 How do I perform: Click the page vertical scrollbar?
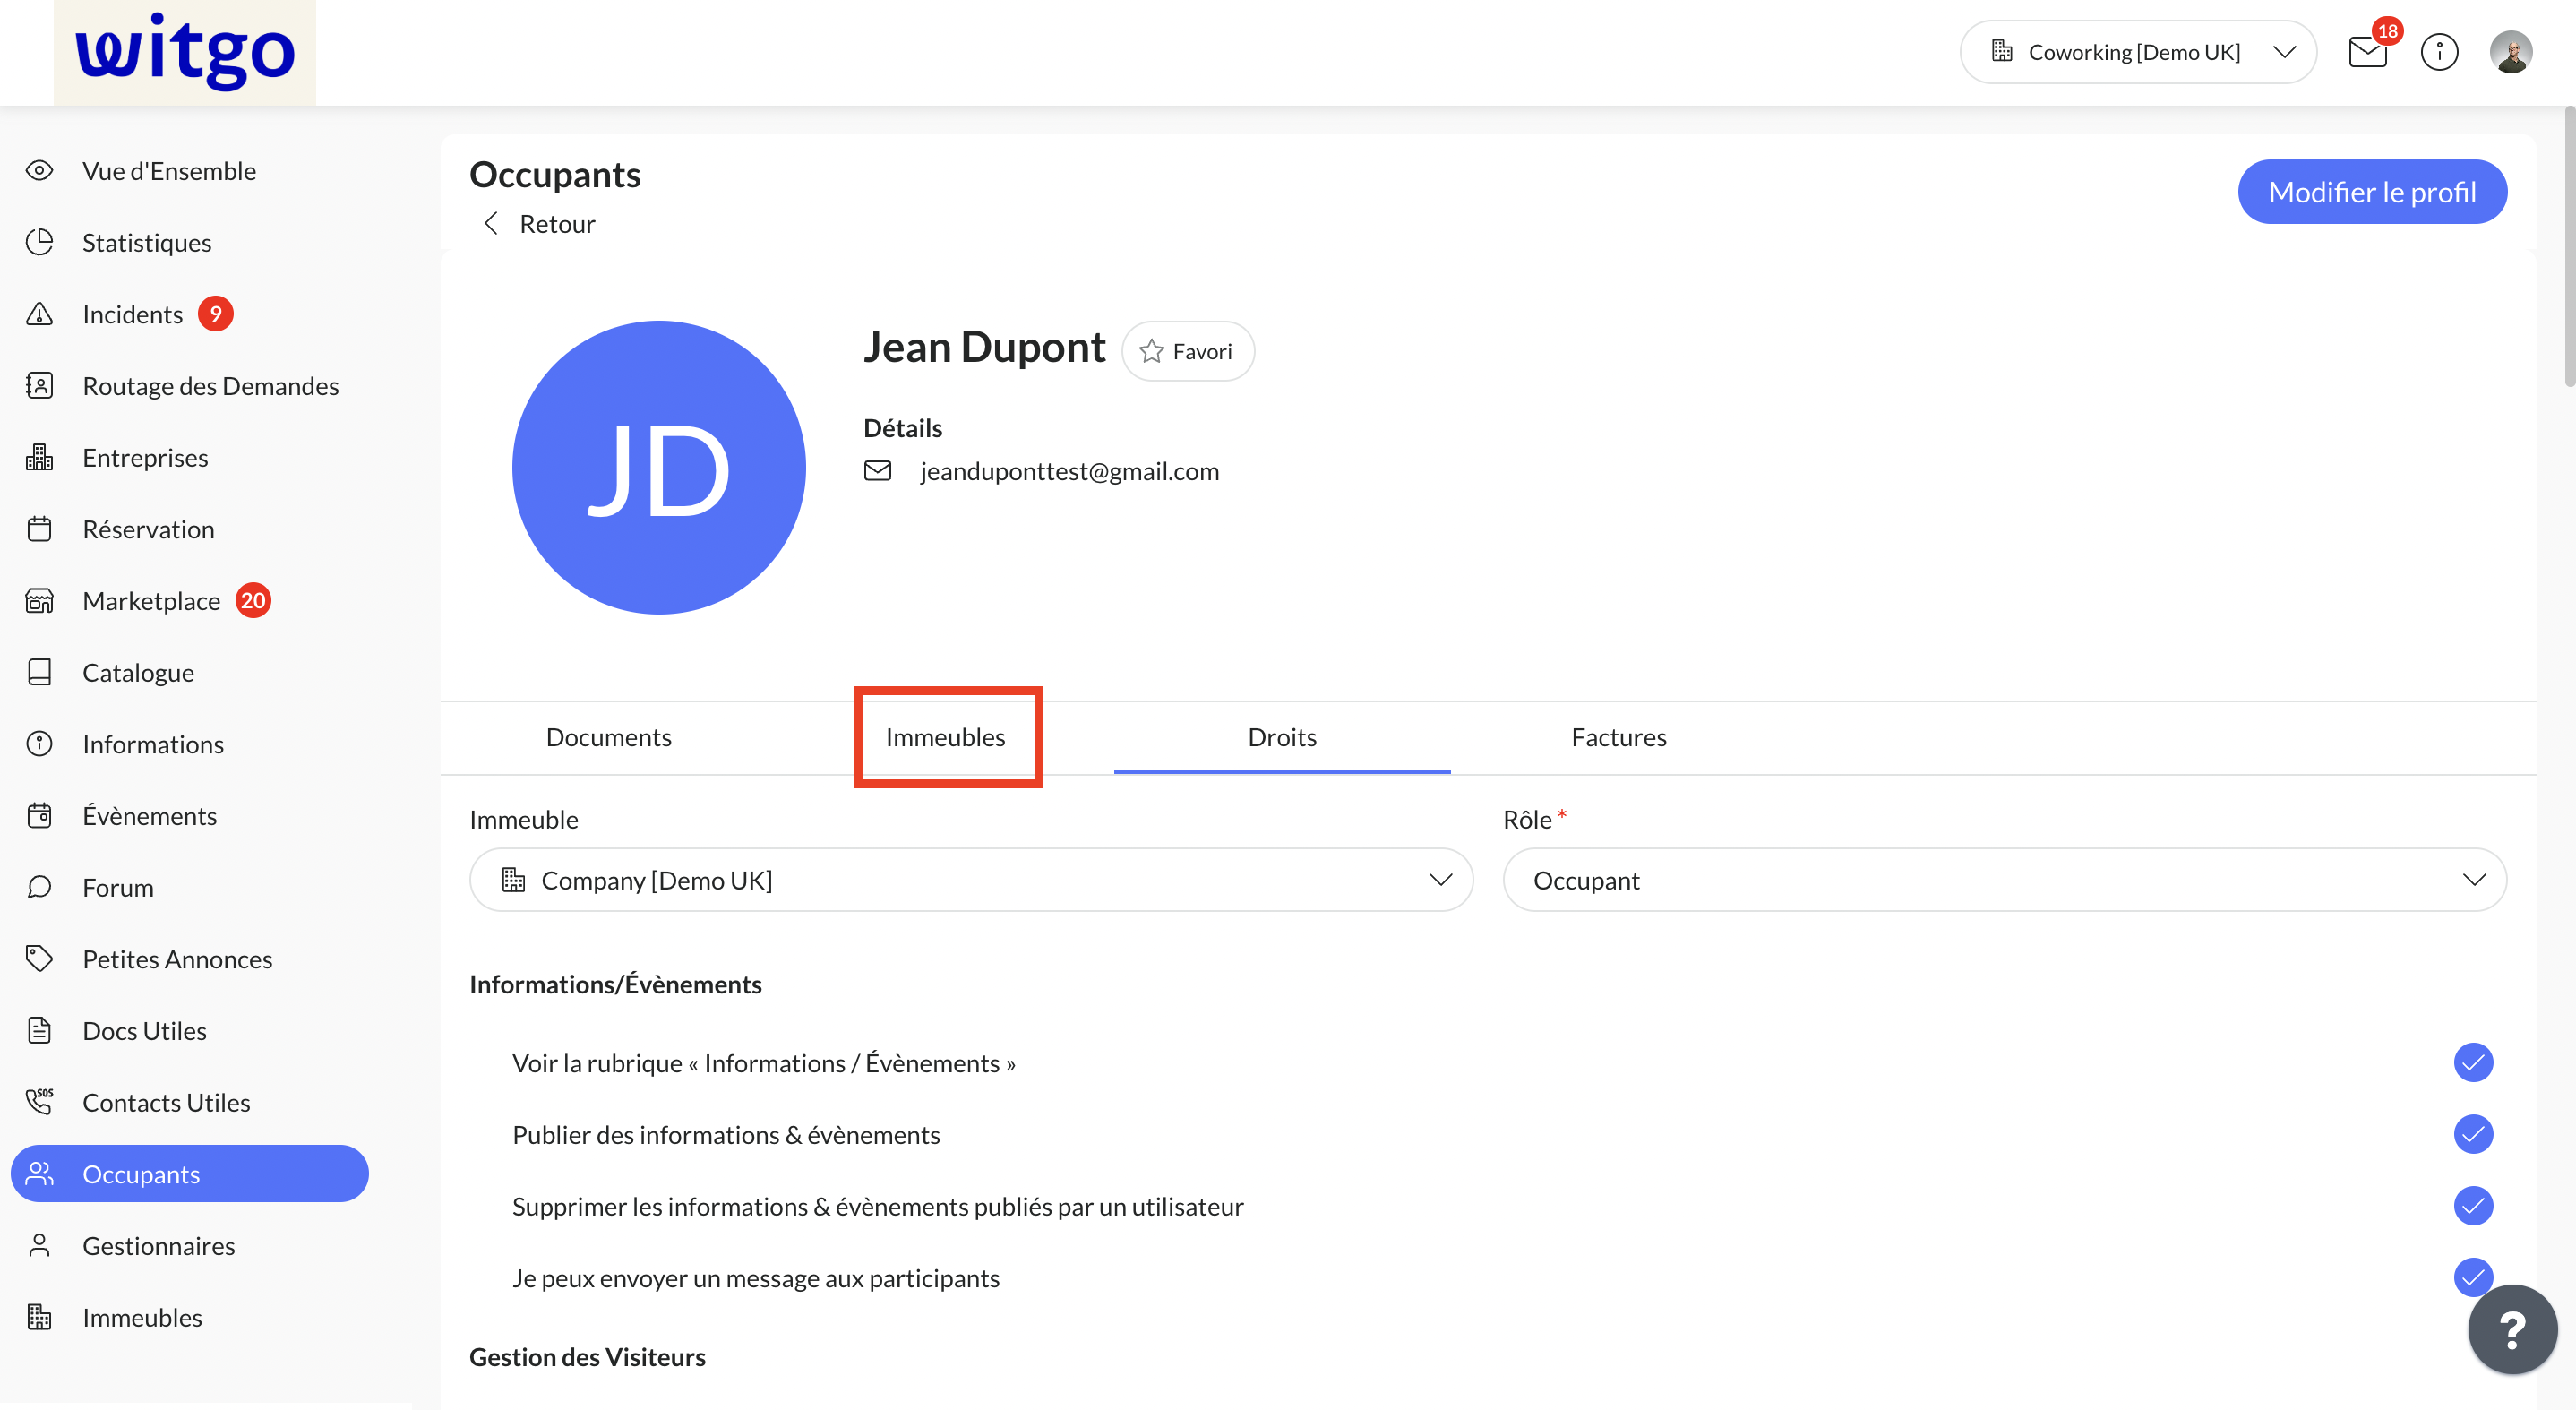[x=2568, y=248]
